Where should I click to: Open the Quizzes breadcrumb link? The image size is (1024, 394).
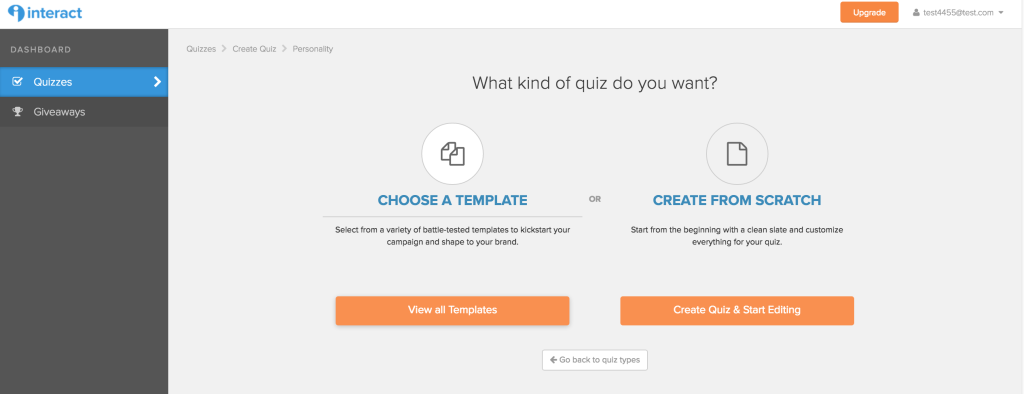pyautogui.click(x=201, y=49)
